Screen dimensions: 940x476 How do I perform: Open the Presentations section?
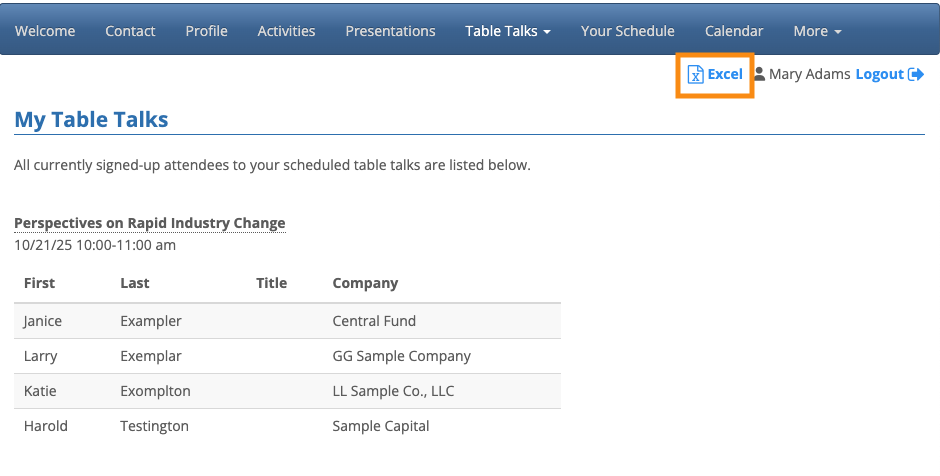tap(390, 31)
